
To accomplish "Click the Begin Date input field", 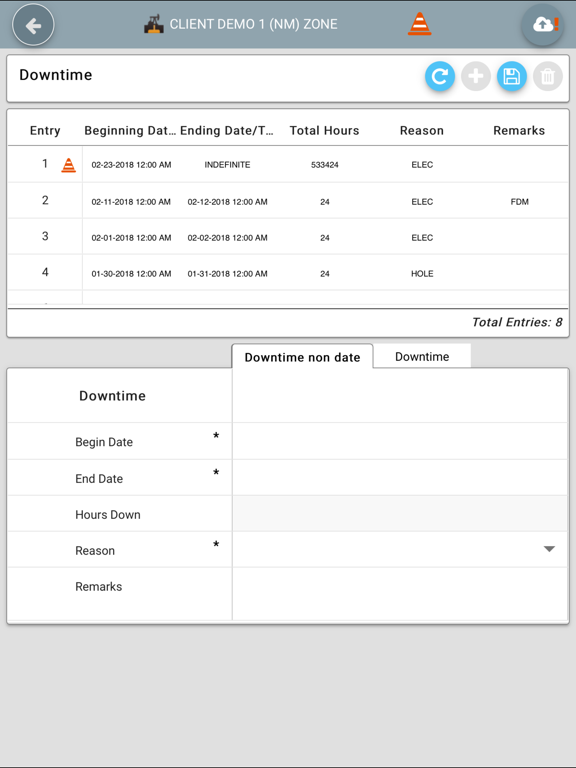I will 400,441.
